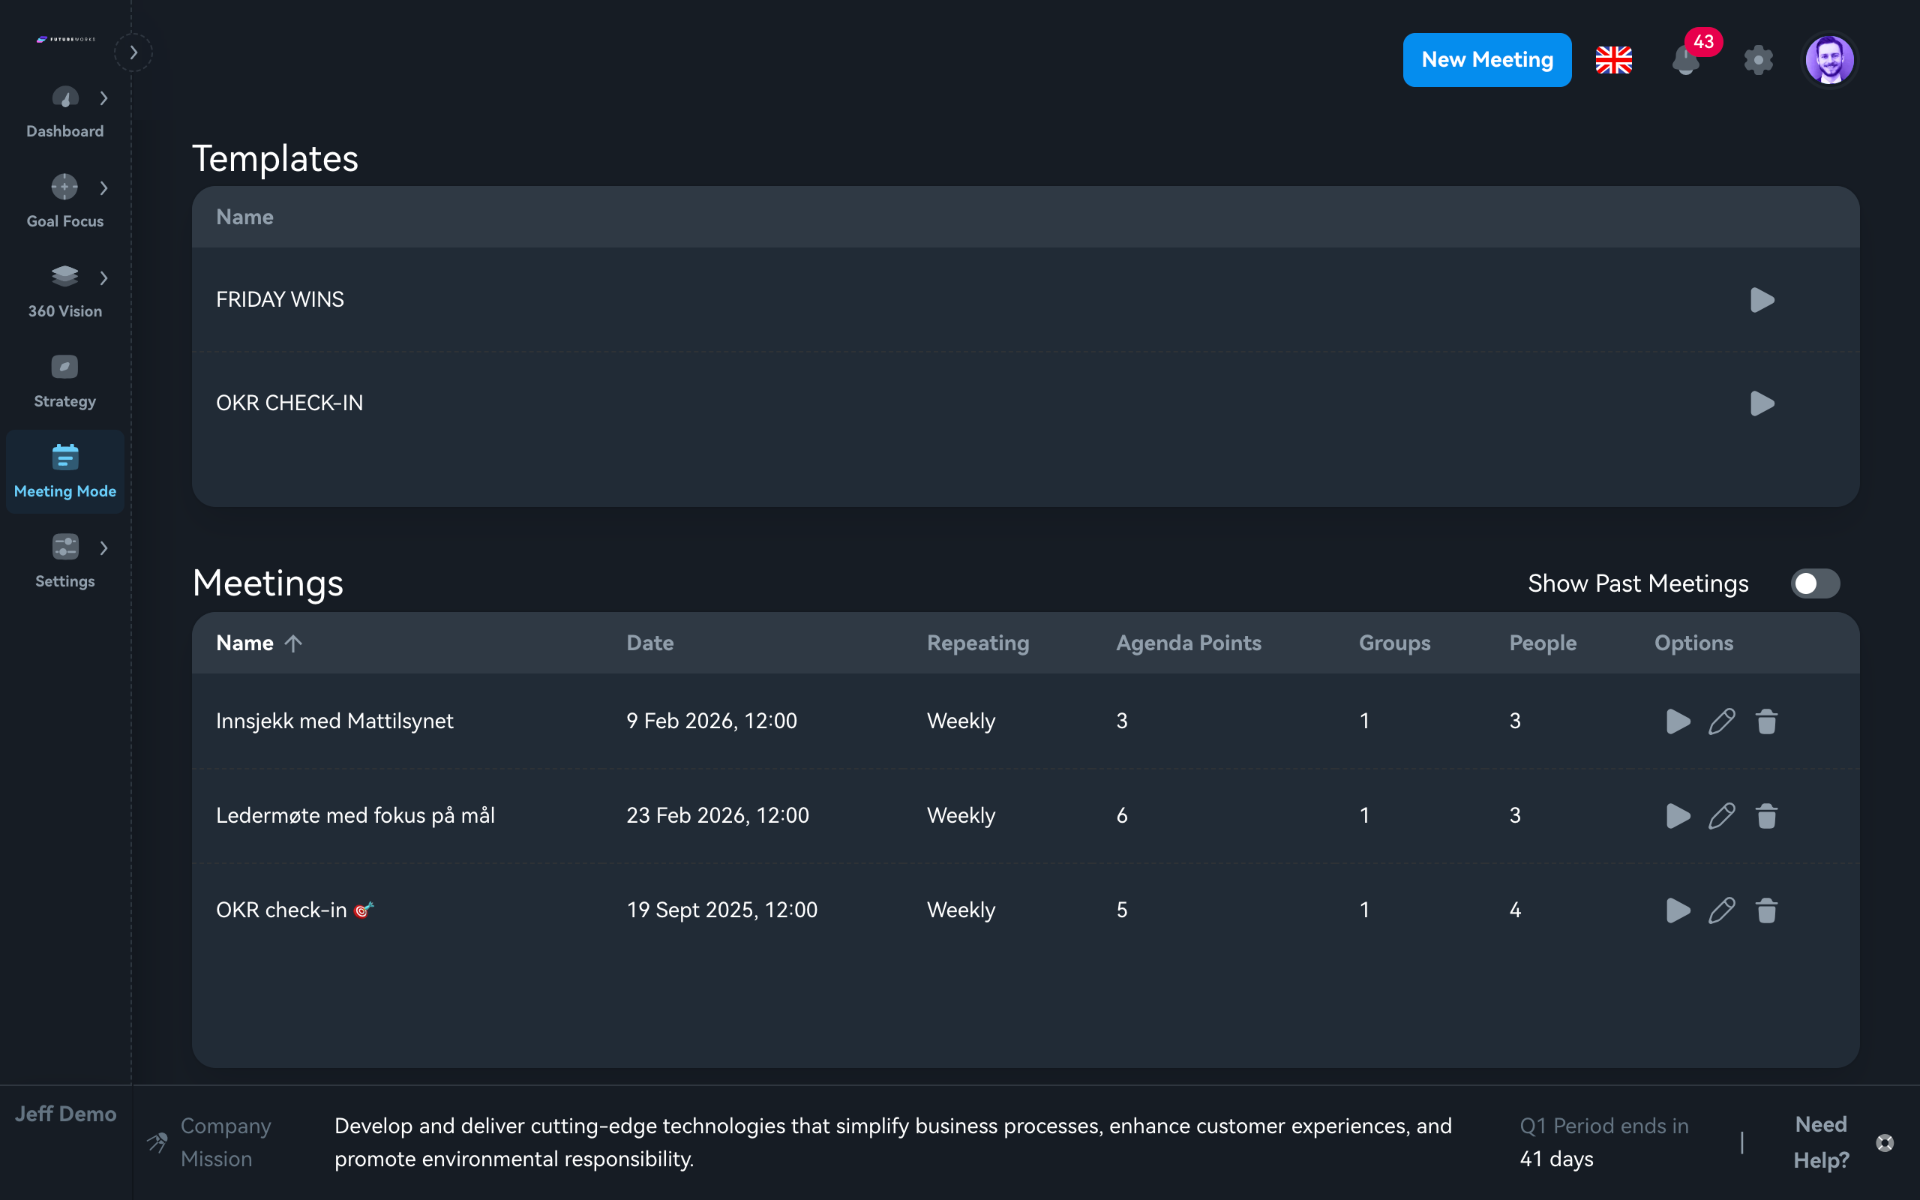Start the FRIDAY WINS template
The image size is (1920, 1200).
coord(1762,300)
